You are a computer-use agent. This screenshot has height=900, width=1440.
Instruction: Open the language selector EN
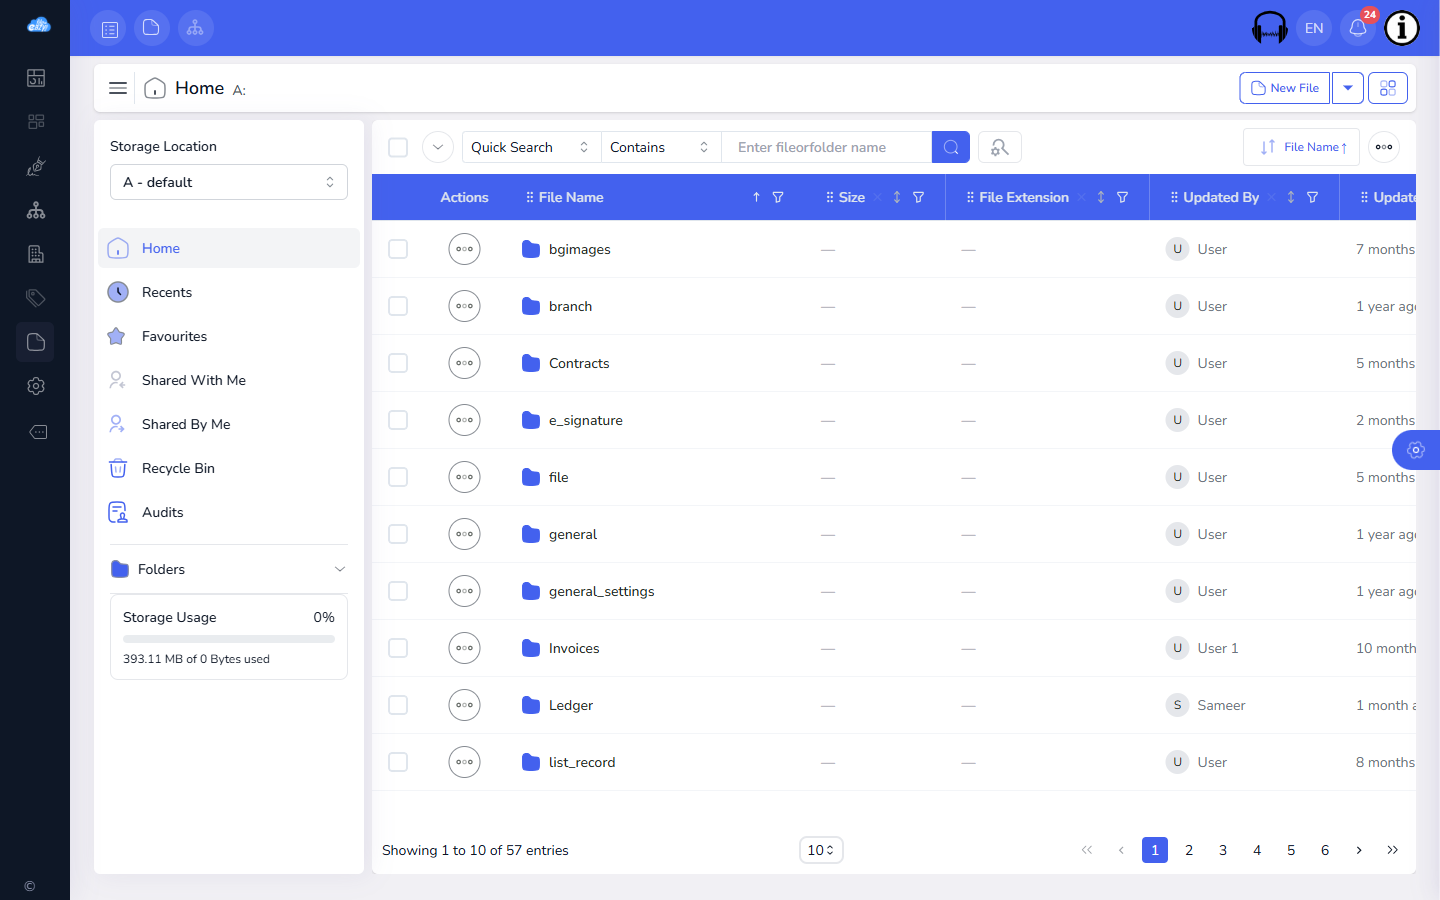[1314, 28]
